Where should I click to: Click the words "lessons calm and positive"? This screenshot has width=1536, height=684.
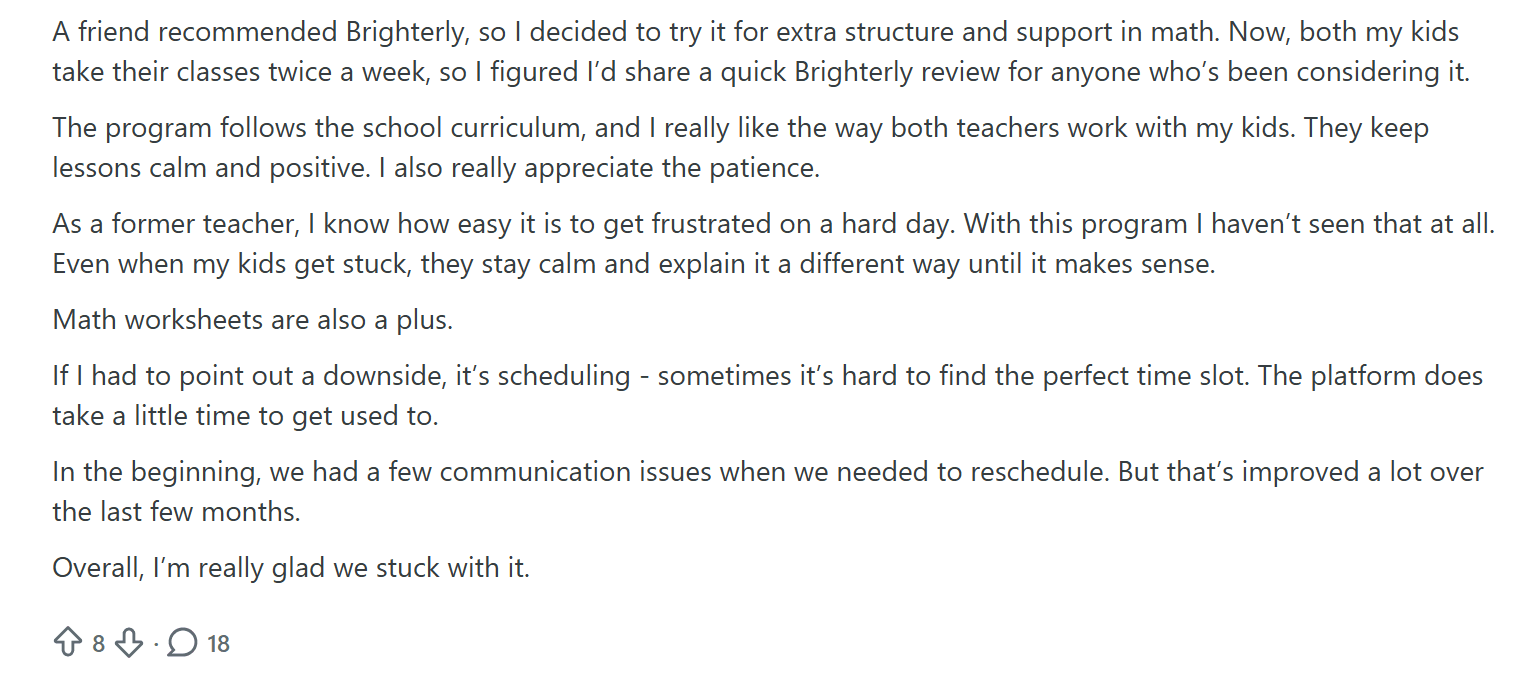point(209,168)
